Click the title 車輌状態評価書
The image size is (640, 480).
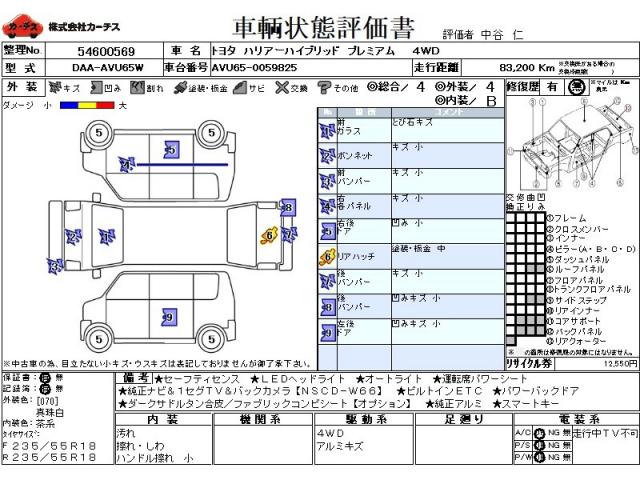click(x=324, y=27)
